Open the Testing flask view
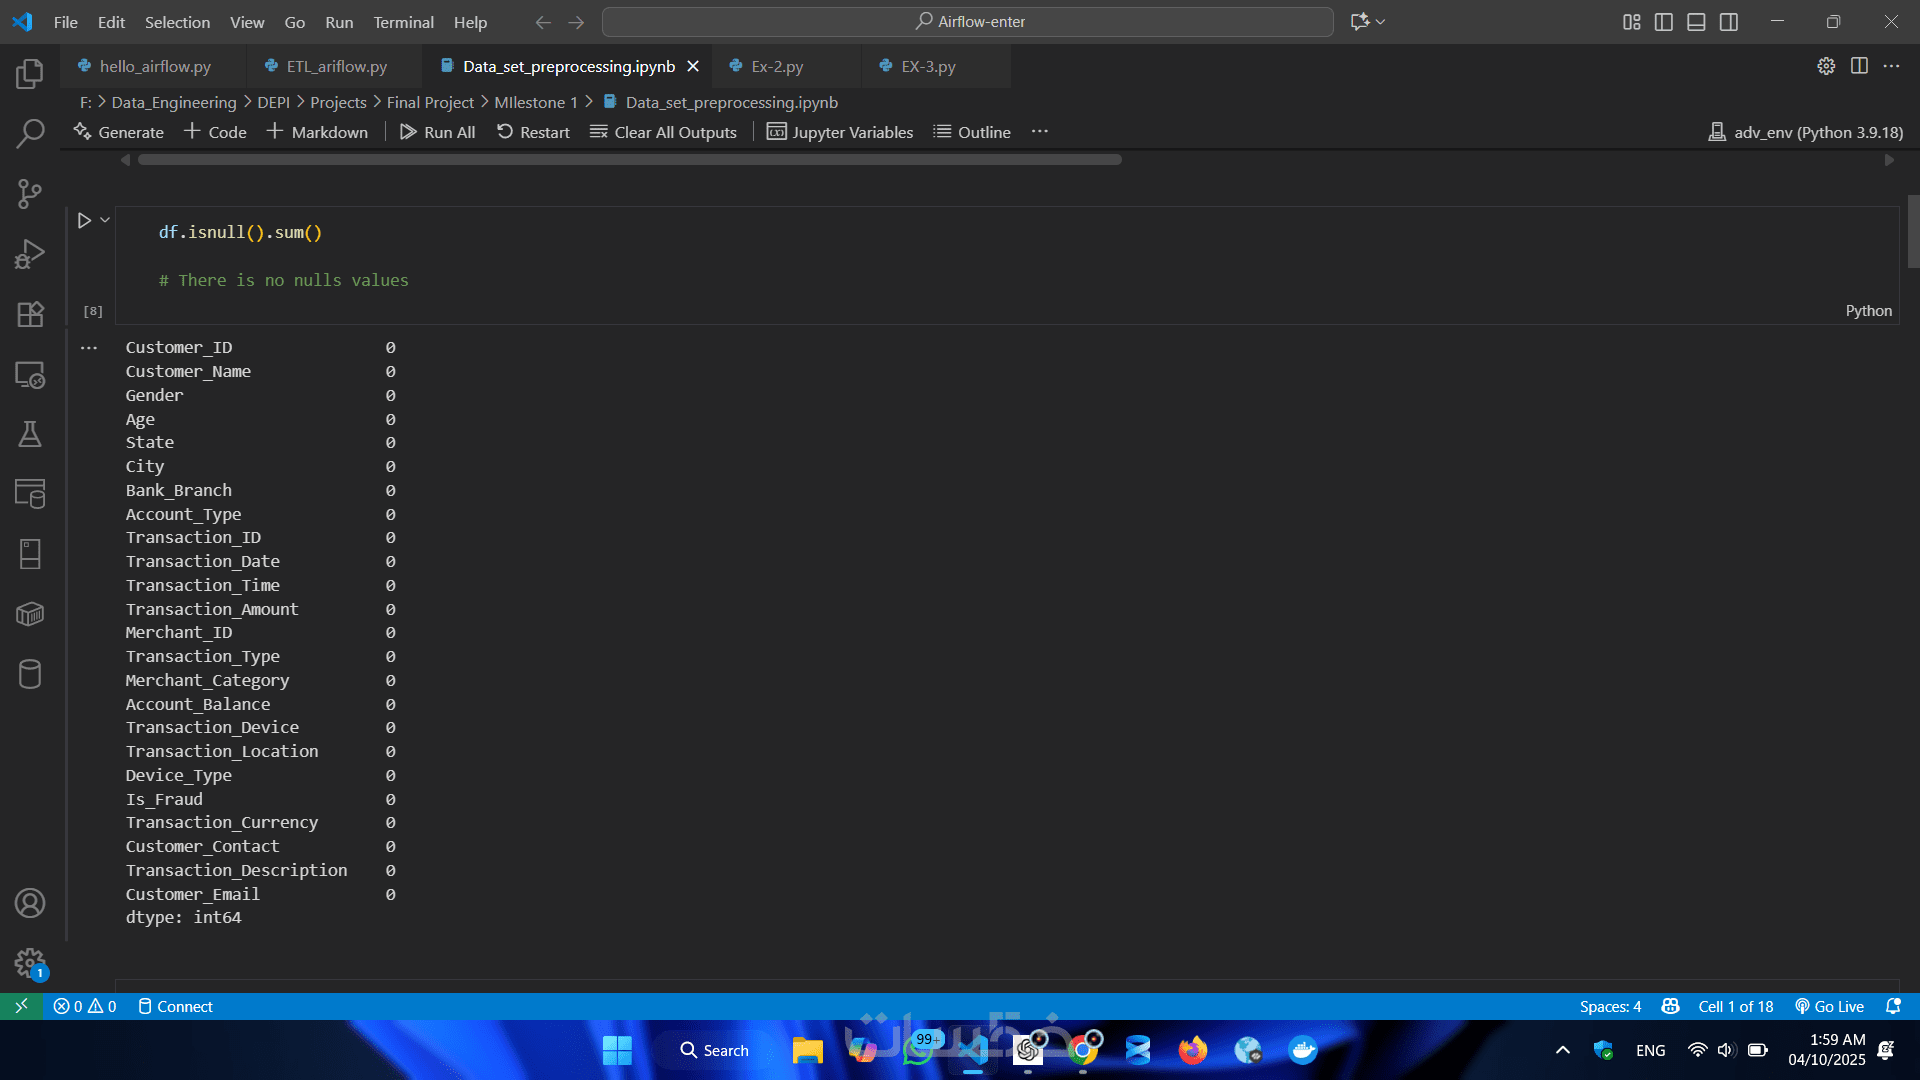This screenshot has height=1080, width=1920. click(30, 434)
